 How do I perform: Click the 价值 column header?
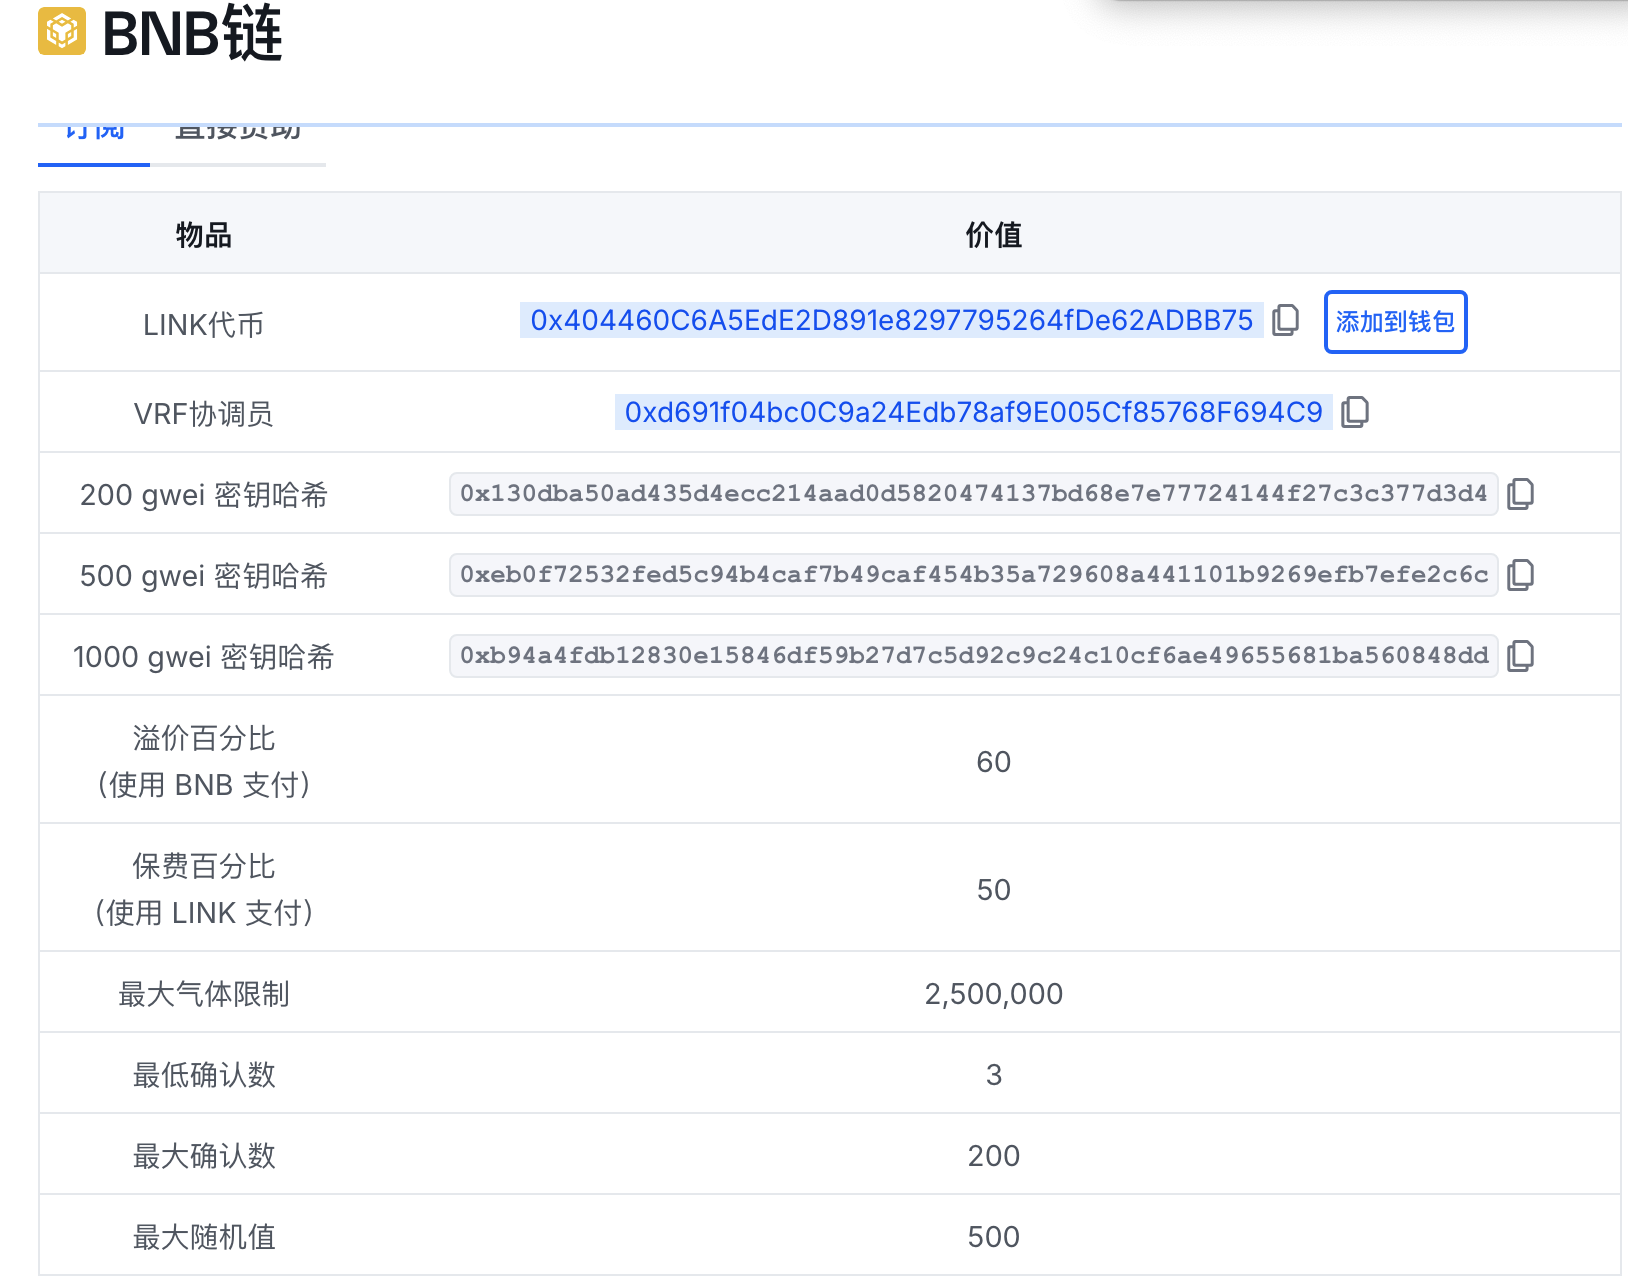[993, 235]
